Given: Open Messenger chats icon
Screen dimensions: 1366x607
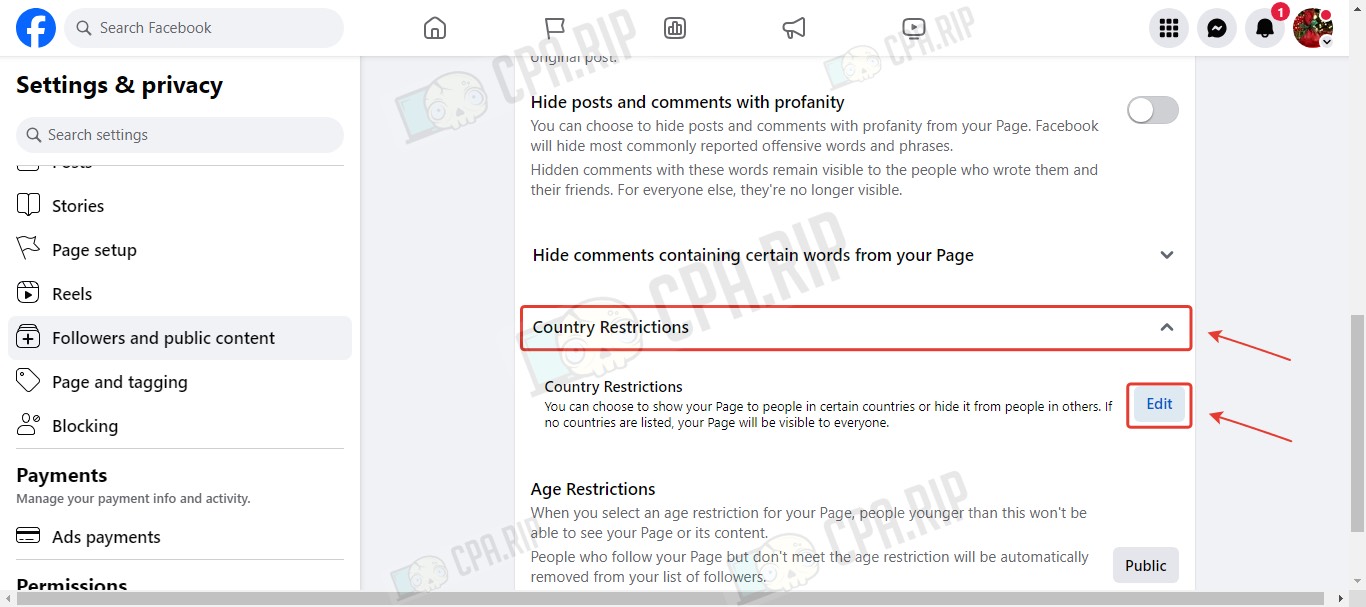Looking at the screenshot, I should click(x=1217, y=28).
